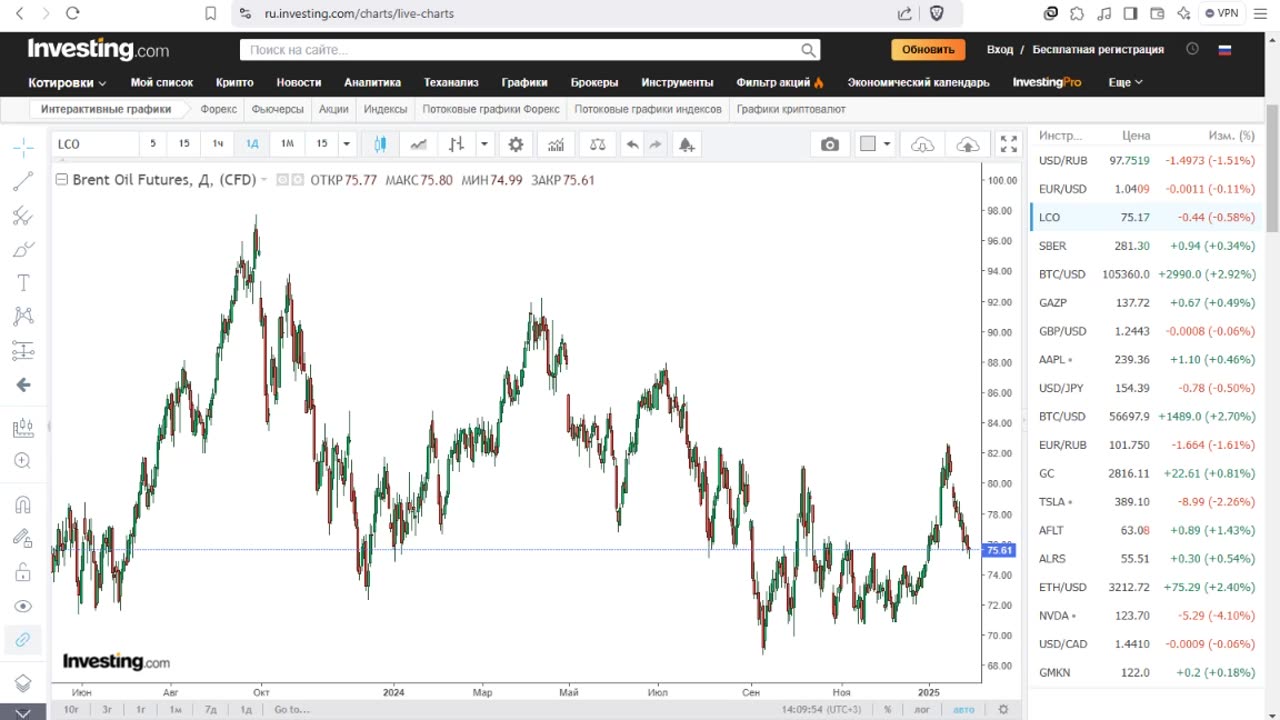Open the InvestingPro link
The width and height of the screenshot is (1280, 720).
coord(1047,82)
